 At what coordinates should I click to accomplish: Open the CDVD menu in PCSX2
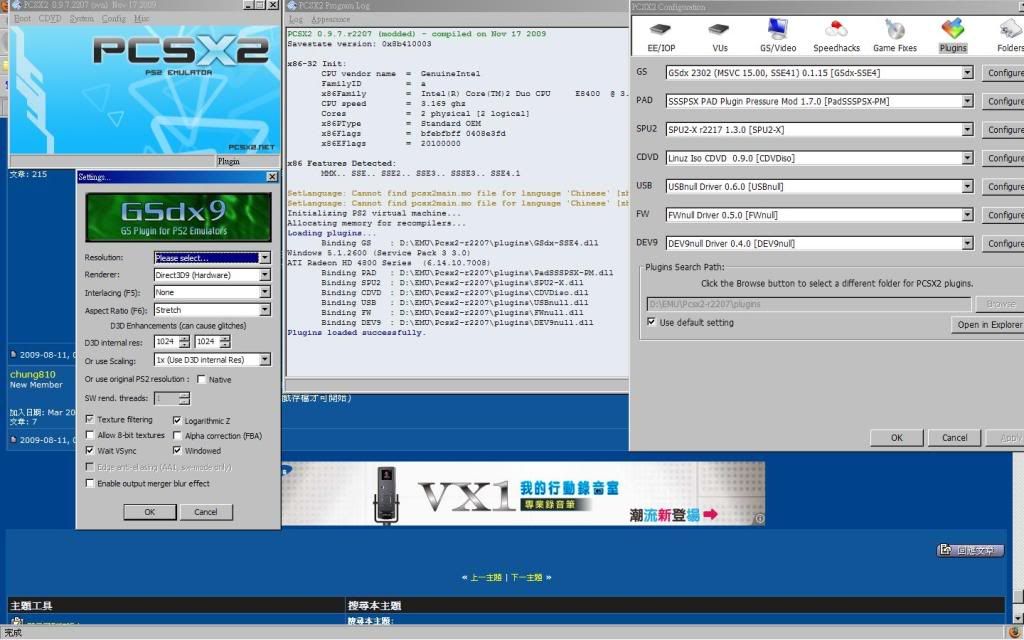(50, 19)
